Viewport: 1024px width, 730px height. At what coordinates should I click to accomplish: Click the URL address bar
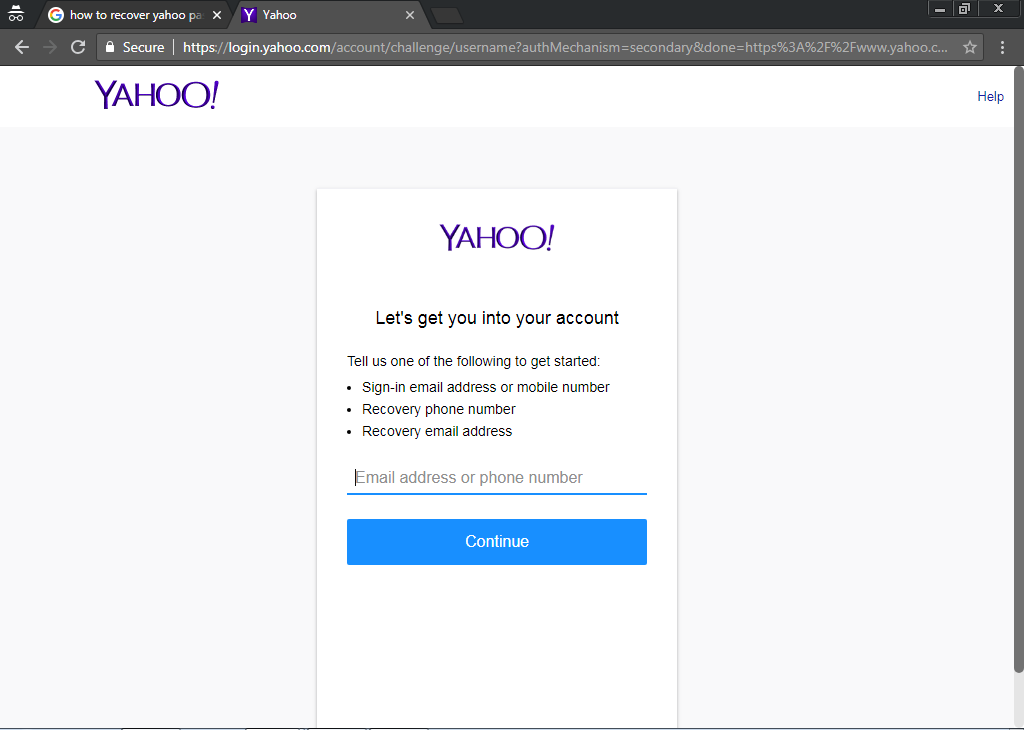pos(560,47)
